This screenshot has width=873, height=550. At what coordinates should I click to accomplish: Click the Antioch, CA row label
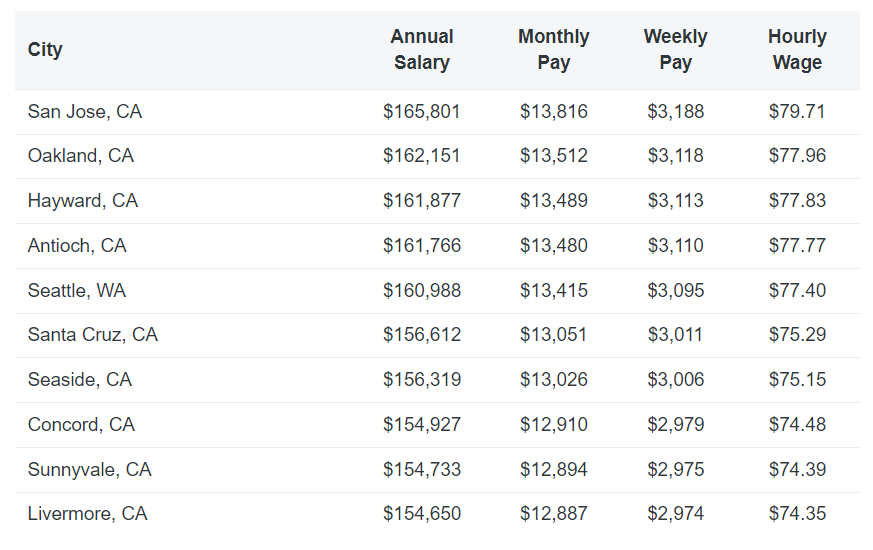pyautogui.click(x=77, y=246)
